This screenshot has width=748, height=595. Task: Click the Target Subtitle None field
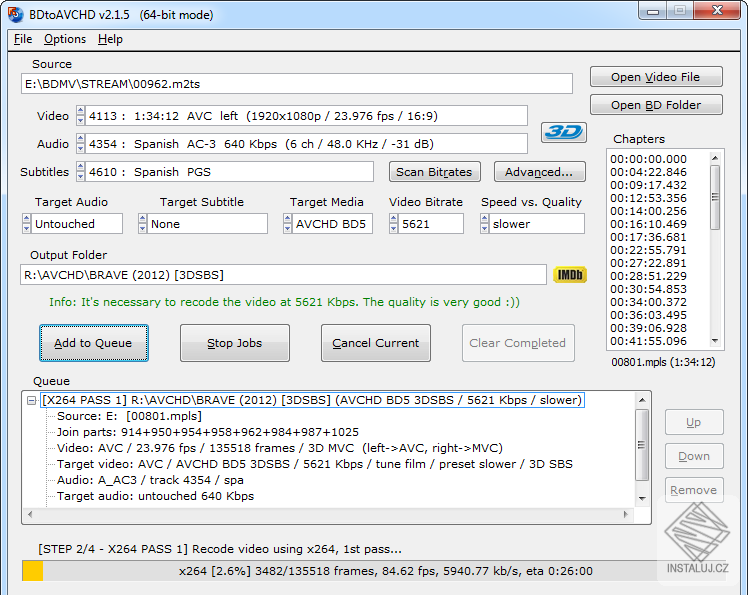tap(208, 223)
